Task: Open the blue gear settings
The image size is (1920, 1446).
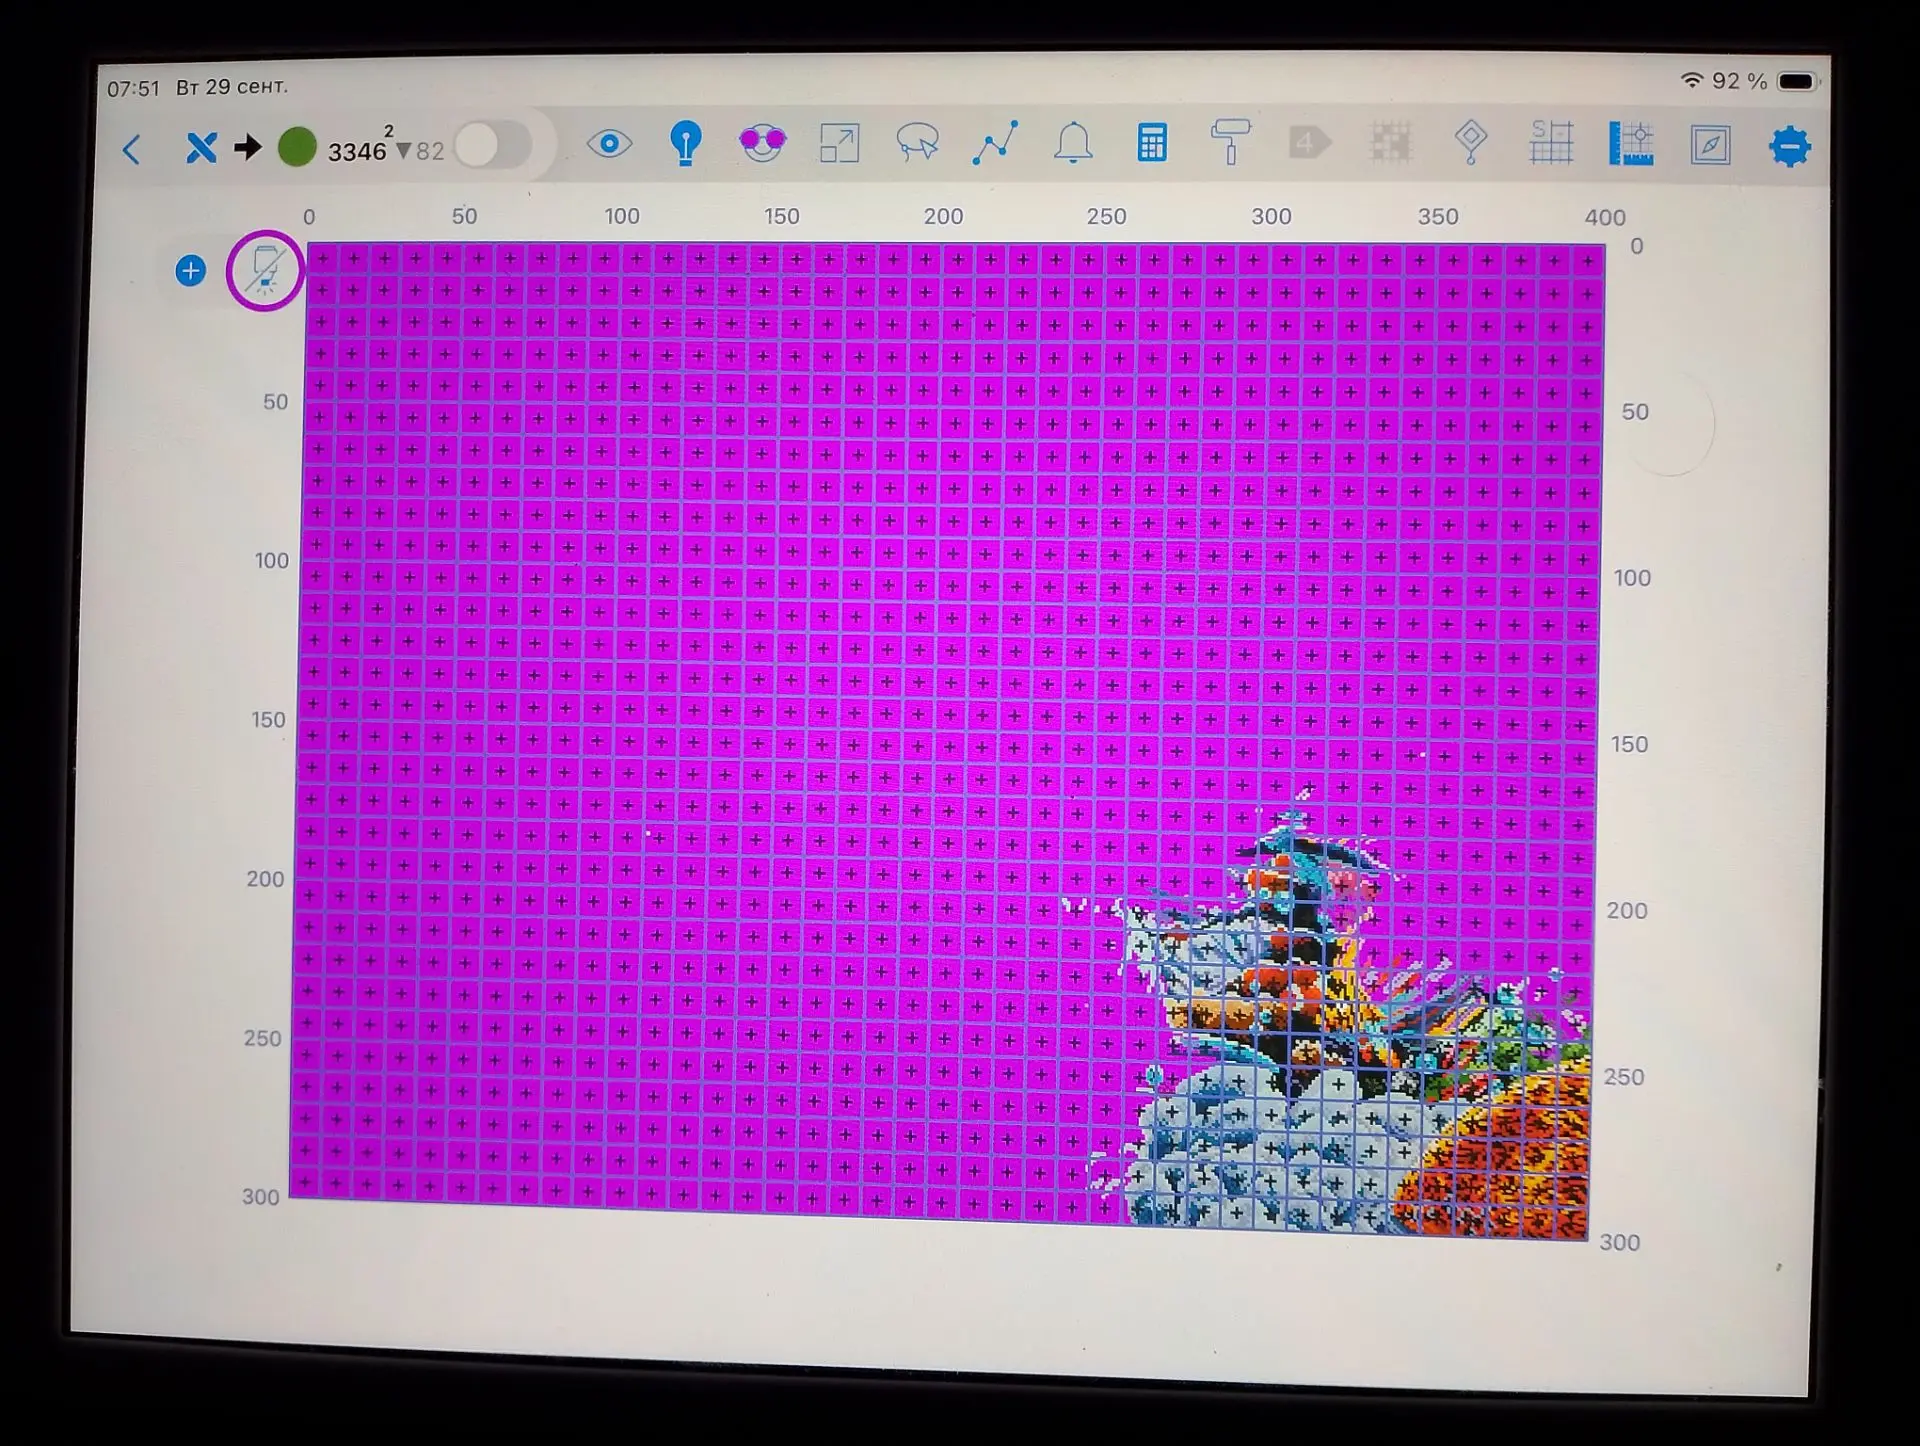Action: (1789, 147)
